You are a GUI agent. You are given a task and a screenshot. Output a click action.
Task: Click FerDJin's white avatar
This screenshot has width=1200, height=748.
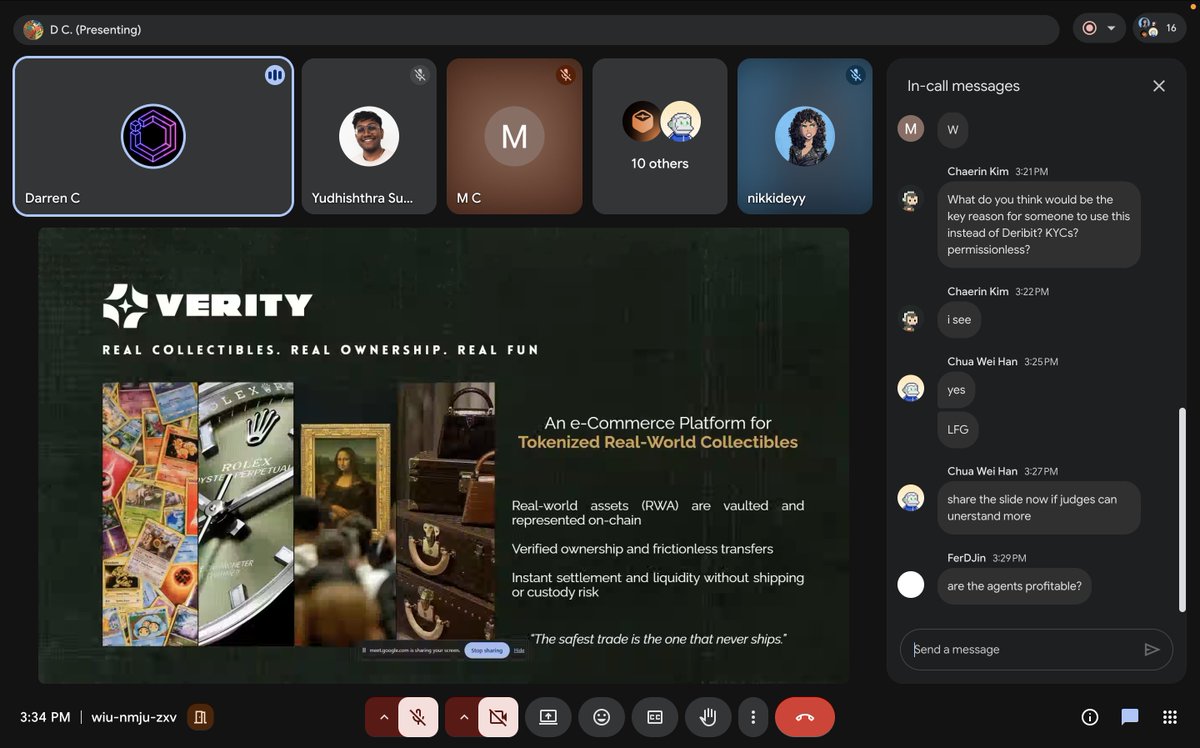(x=910, y=585)
